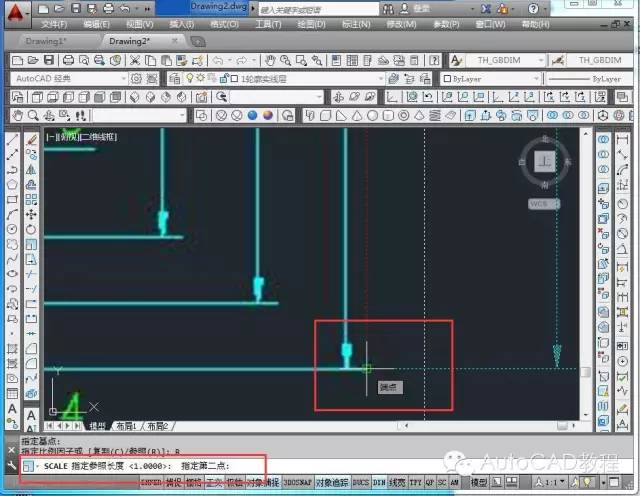The width and height of the screenshot is (640, 496).
Task: Click the Cut scissors icon
Action: [134, 60]
